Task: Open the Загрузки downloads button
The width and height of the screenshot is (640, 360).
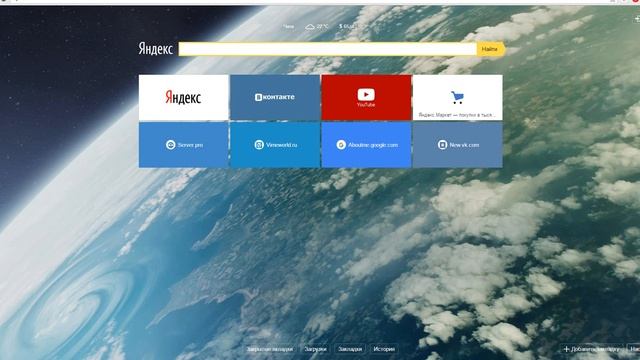Action: (316, 349)
